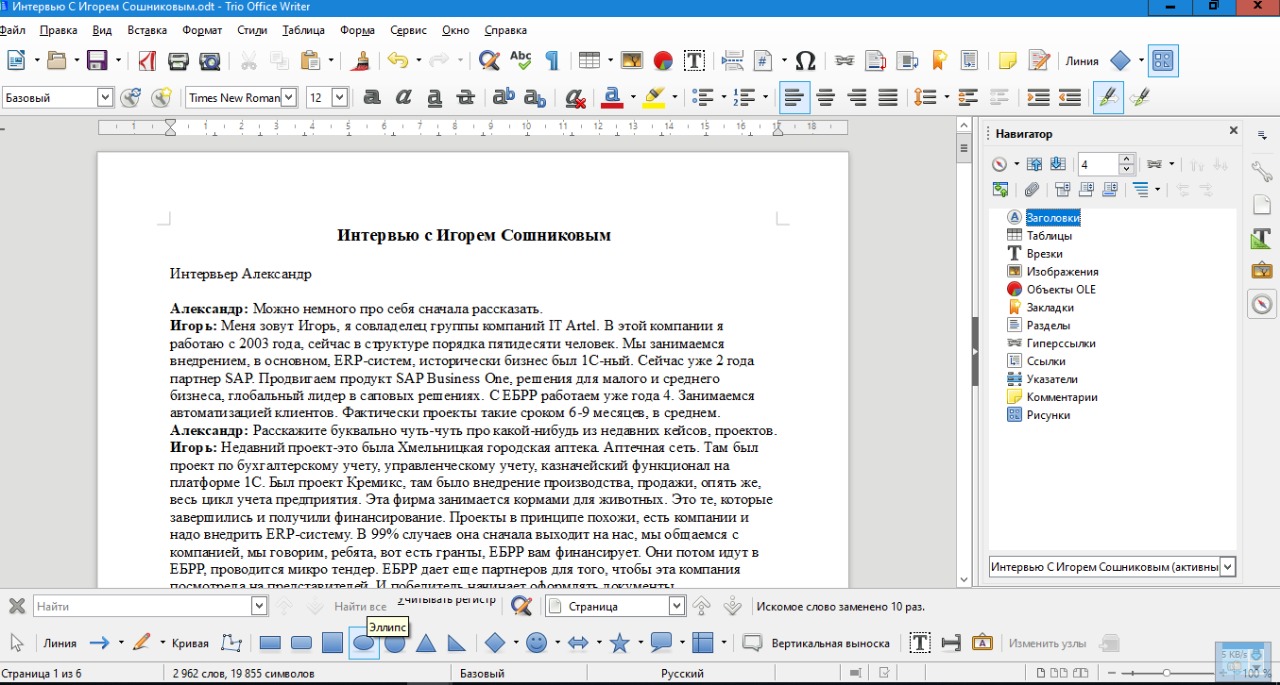Apply the yellow highlight color
Viewport: 1280px width, 685px height.
(x=654, y=98)
